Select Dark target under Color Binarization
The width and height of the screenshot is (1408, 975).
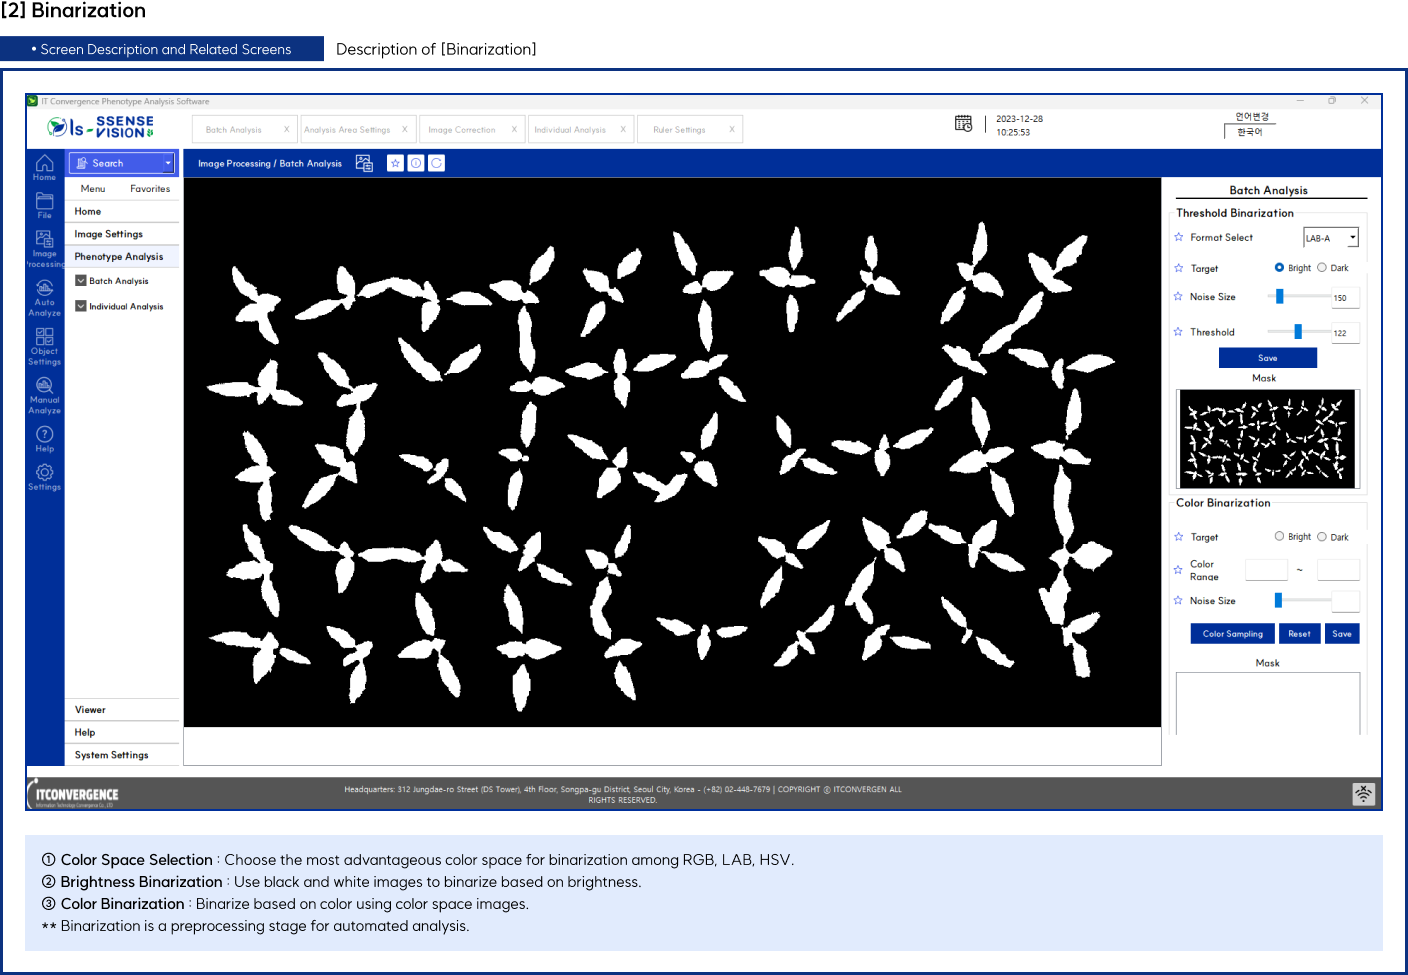pos(1322,537)
